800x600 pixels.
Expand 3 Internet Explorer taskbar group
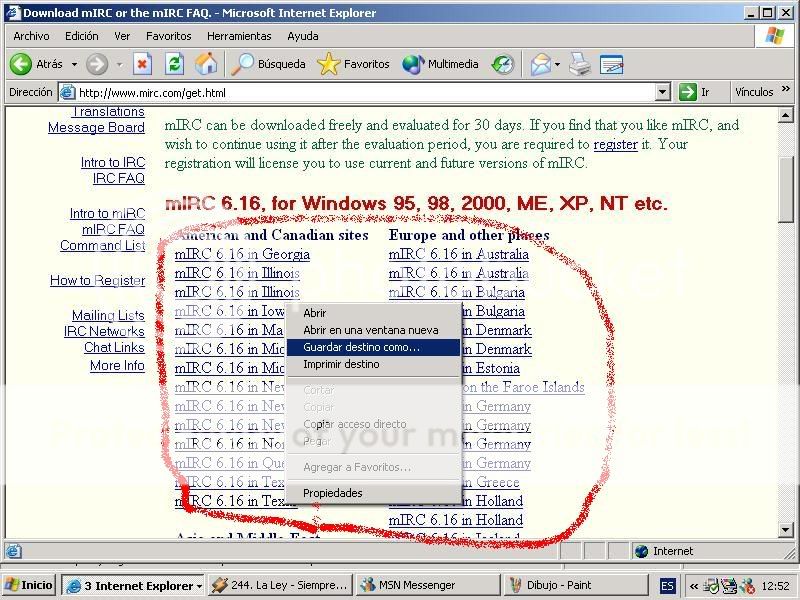[x=133, y=585]
